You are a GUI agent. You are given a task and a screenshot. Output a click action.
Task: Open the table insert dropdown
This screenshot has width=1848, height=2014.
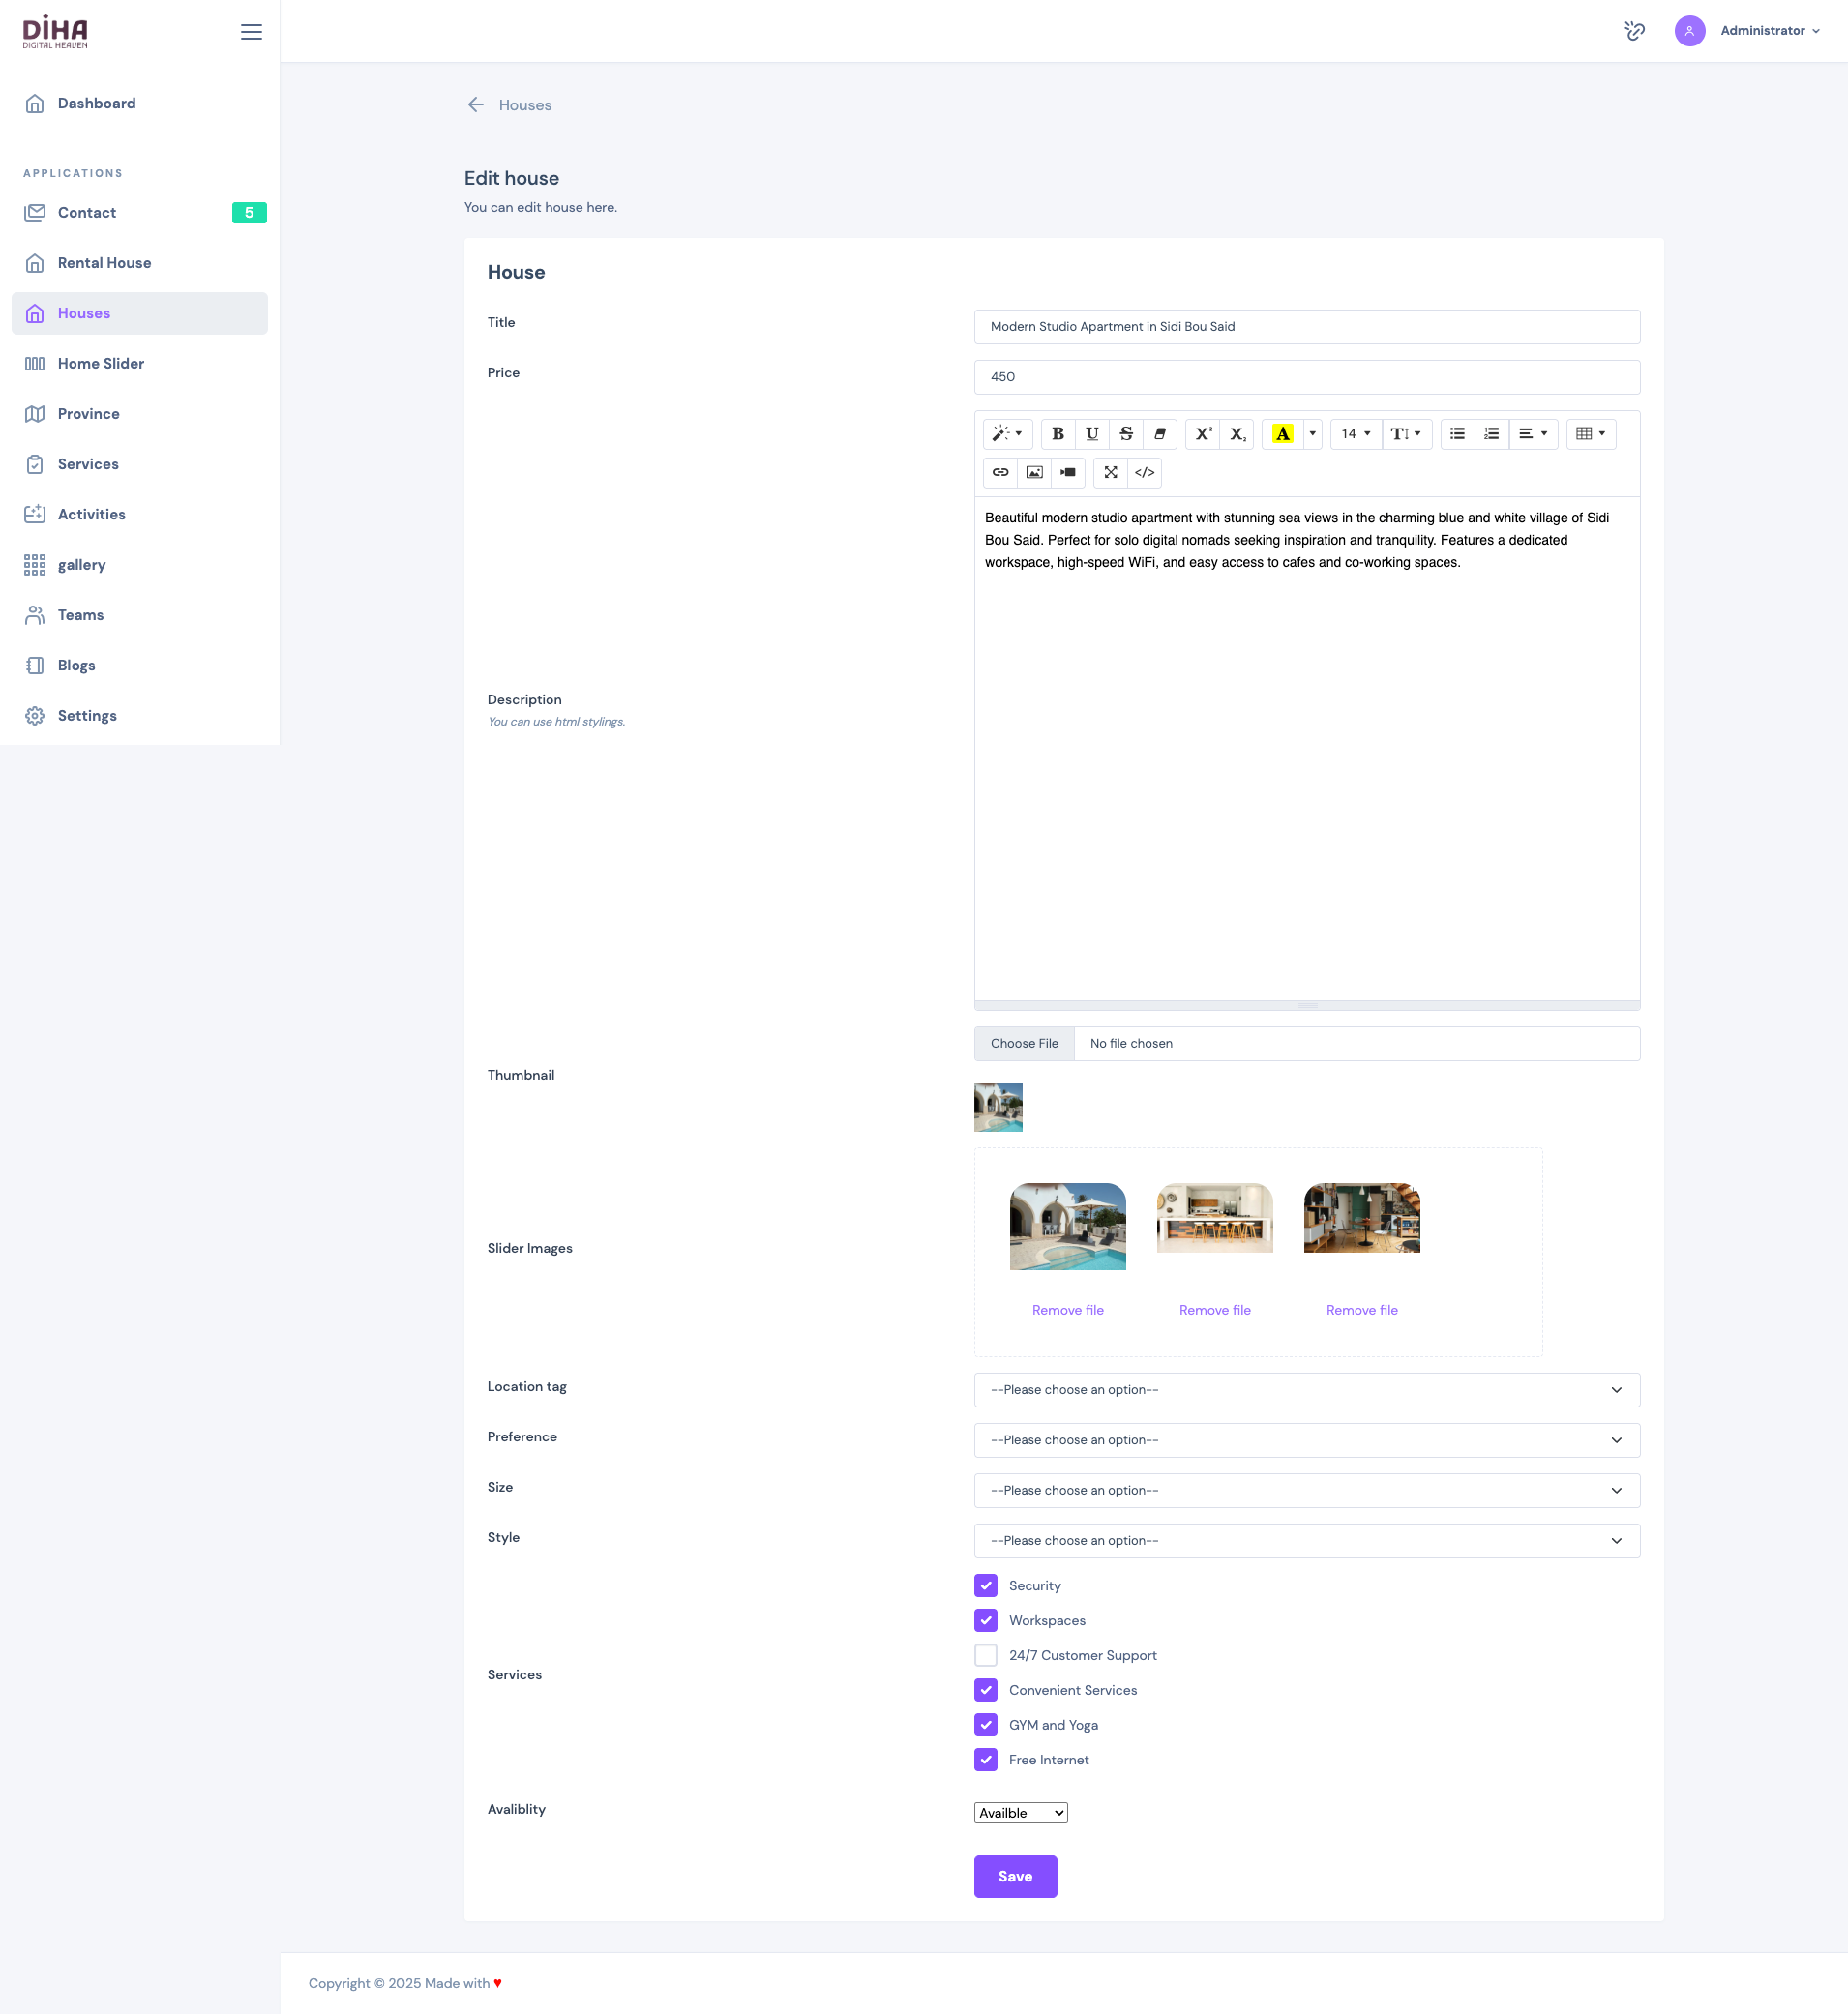tap(1590, 434)
